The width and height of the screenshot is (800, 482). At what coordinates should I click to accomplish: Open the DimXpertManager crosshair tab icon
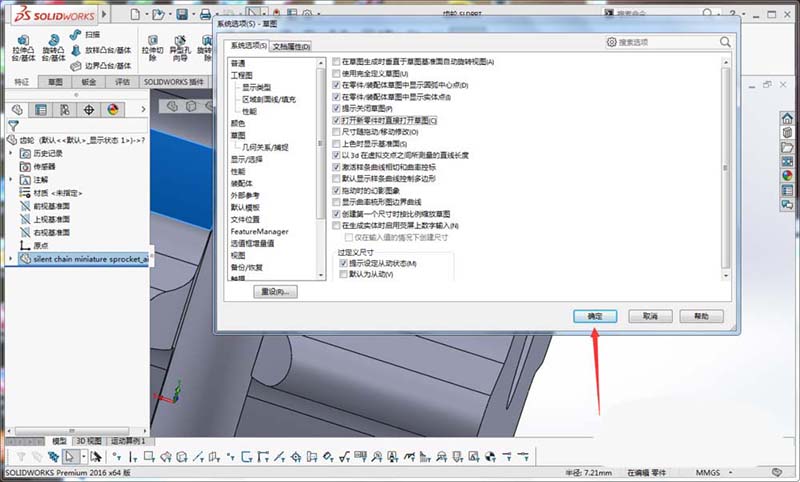89,109
